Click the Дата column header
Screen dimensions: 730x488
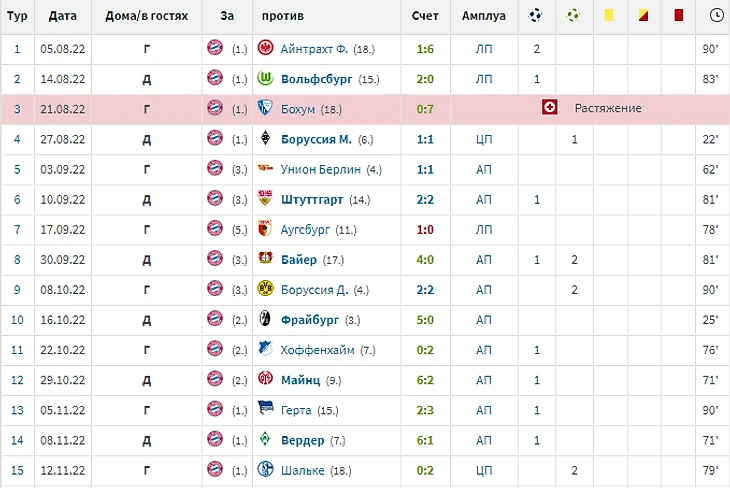[62, 16]
